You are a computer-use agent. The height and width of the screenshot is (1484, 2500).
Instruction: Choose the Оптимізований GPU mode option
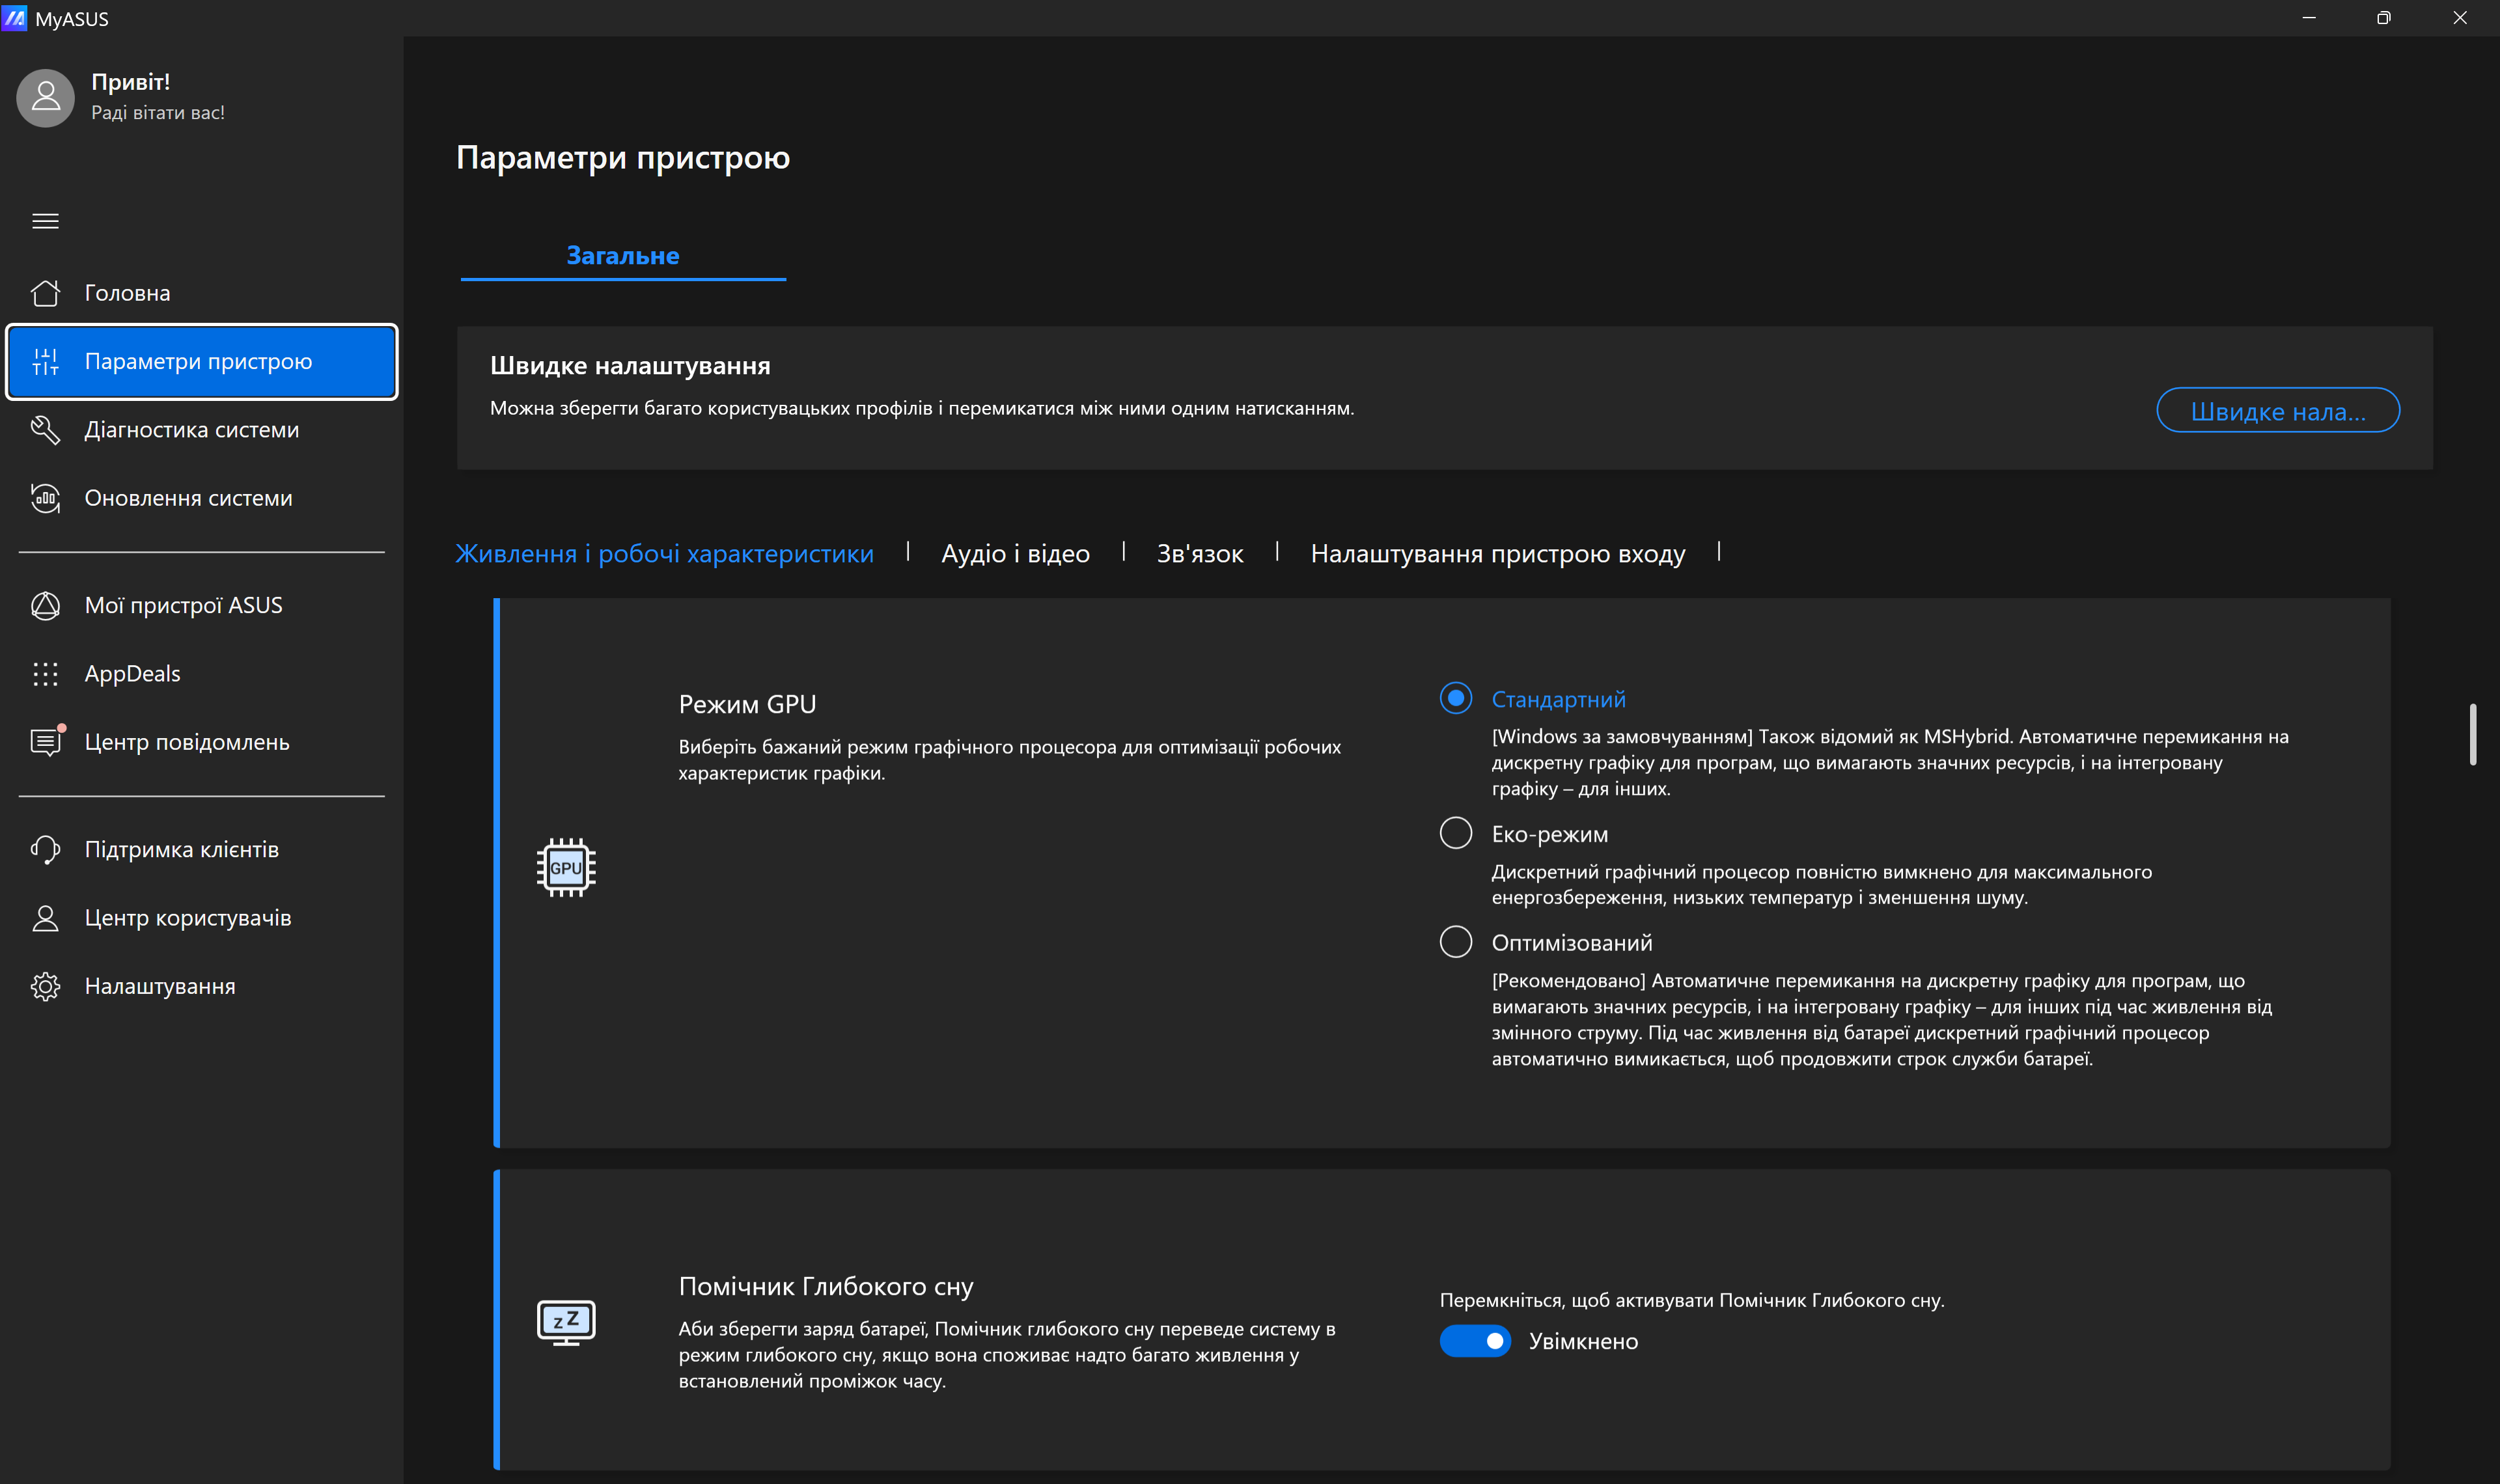1455,942
